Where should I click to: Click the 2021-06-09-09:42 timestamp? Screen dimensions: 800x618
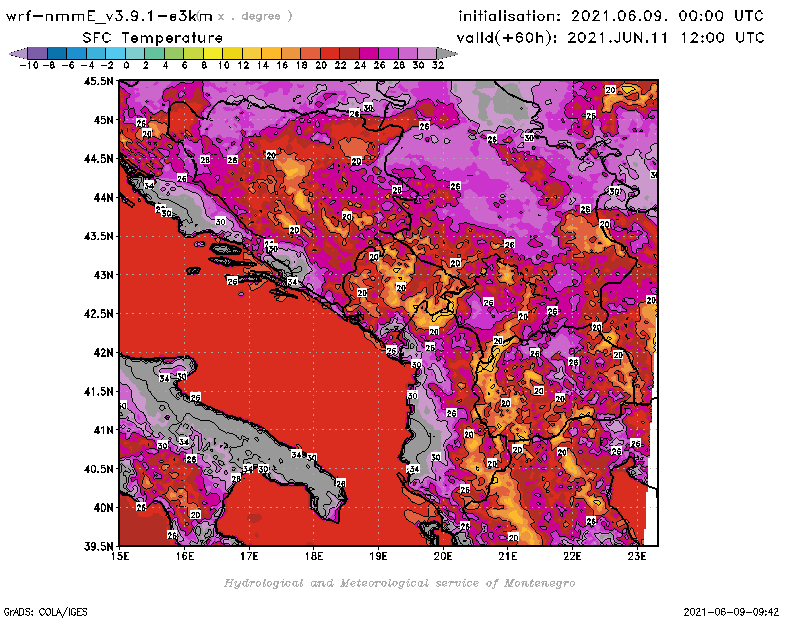click(x=731, y=612)
